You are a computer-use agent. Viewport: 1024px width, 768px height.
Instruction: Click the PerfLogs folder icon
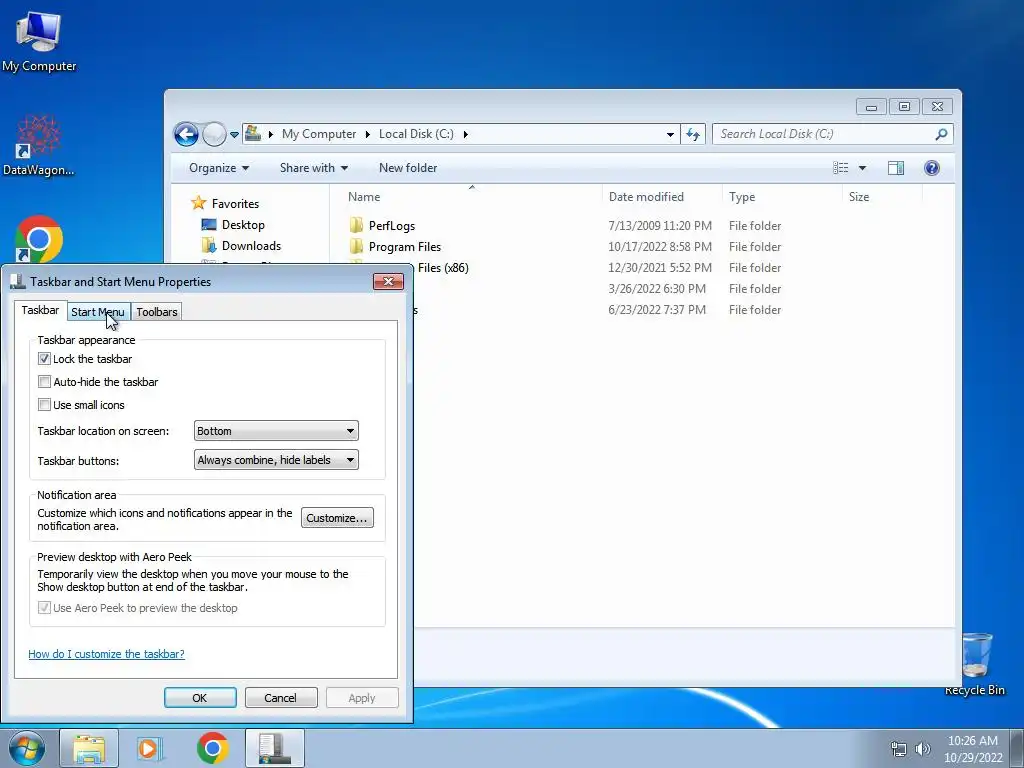[357, 225]
